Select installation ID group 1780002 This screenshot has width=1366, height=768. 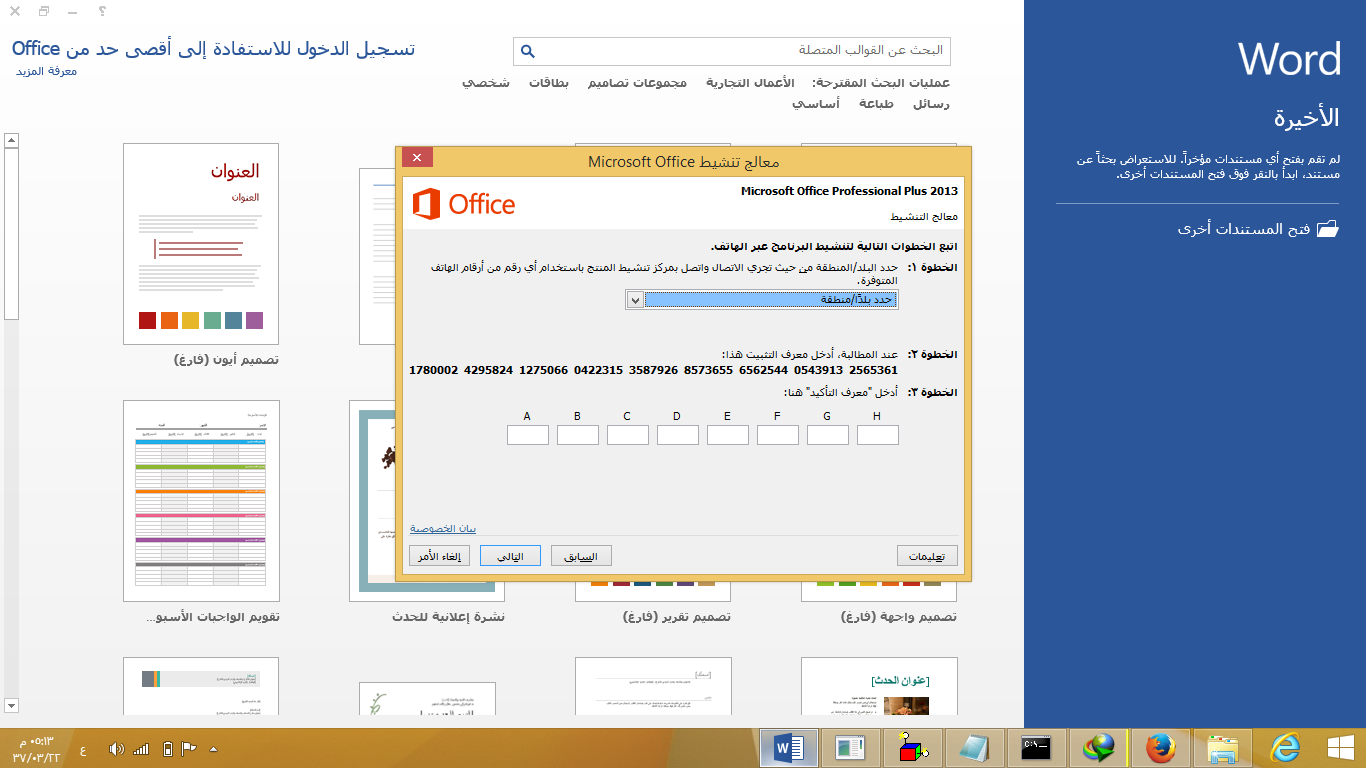pos(434,370)
